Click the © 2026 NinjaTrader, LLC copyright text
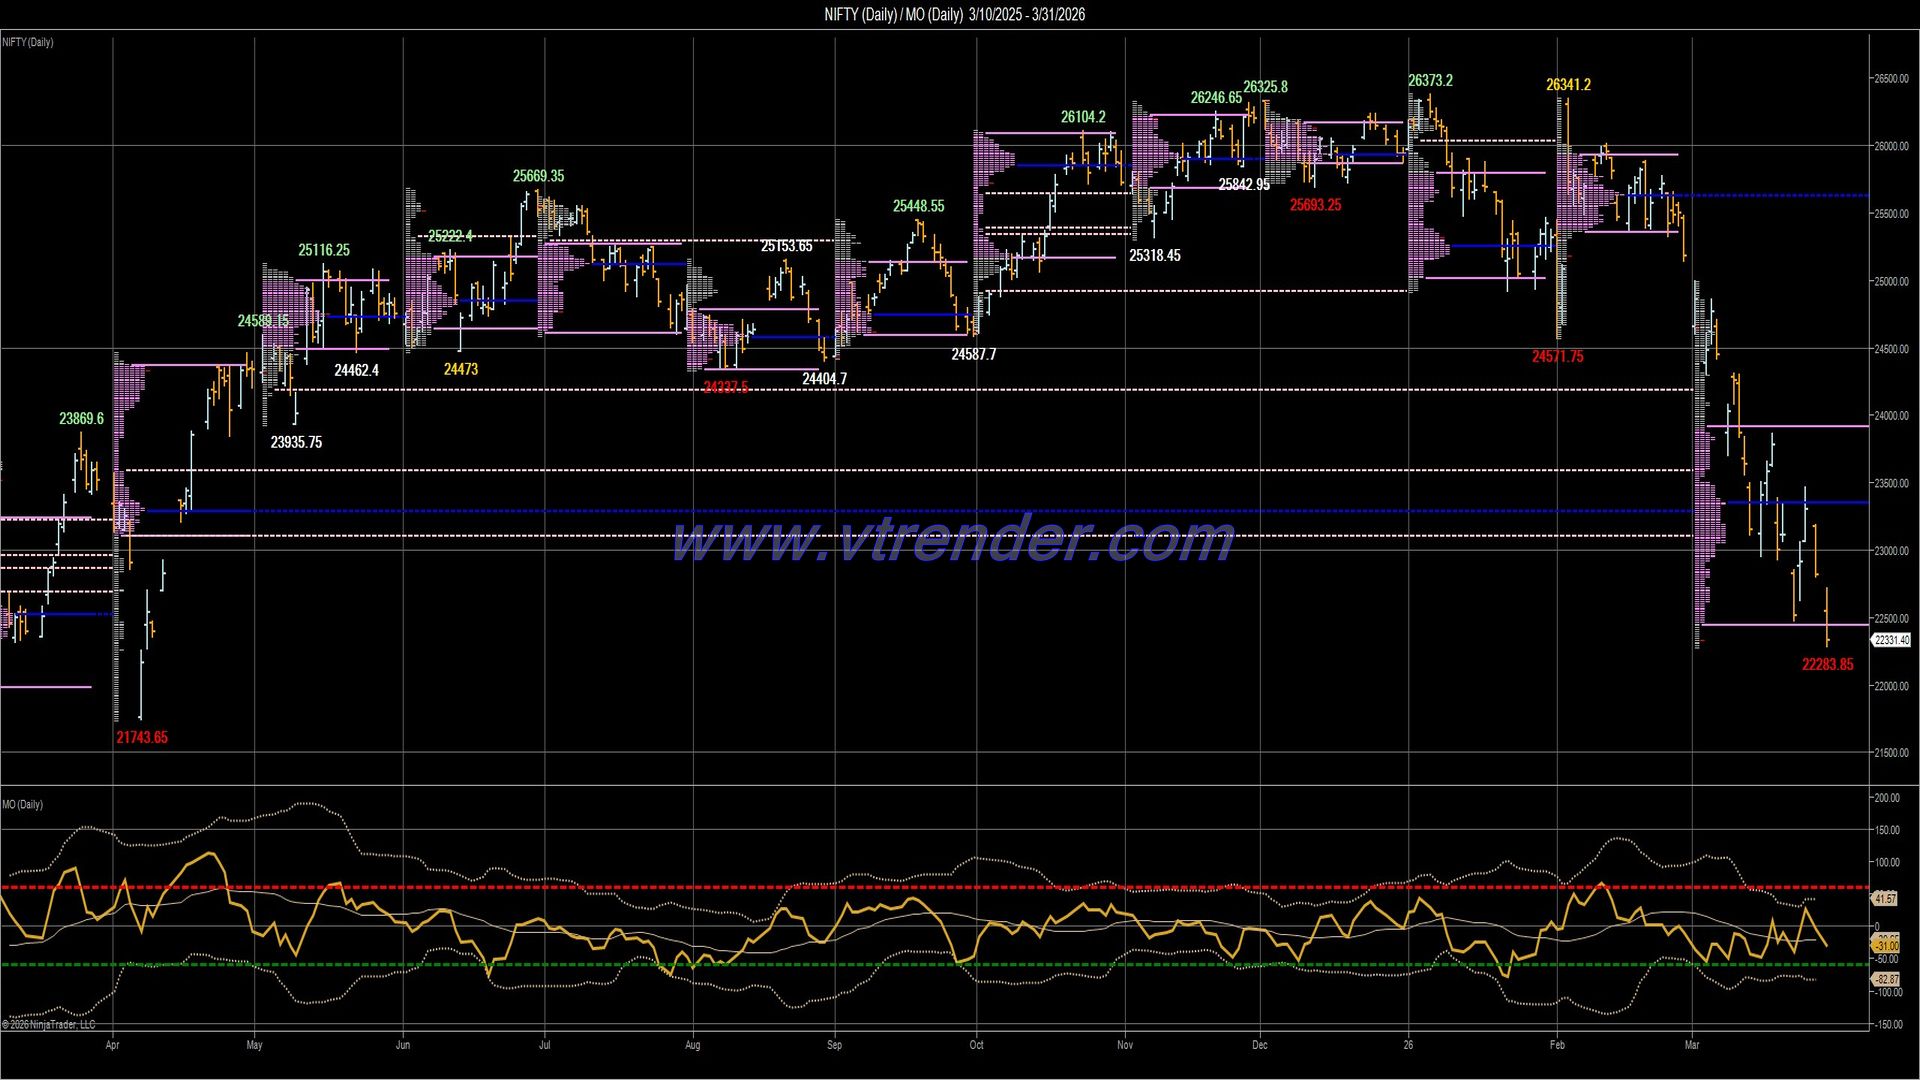 tap(48, 1025)
